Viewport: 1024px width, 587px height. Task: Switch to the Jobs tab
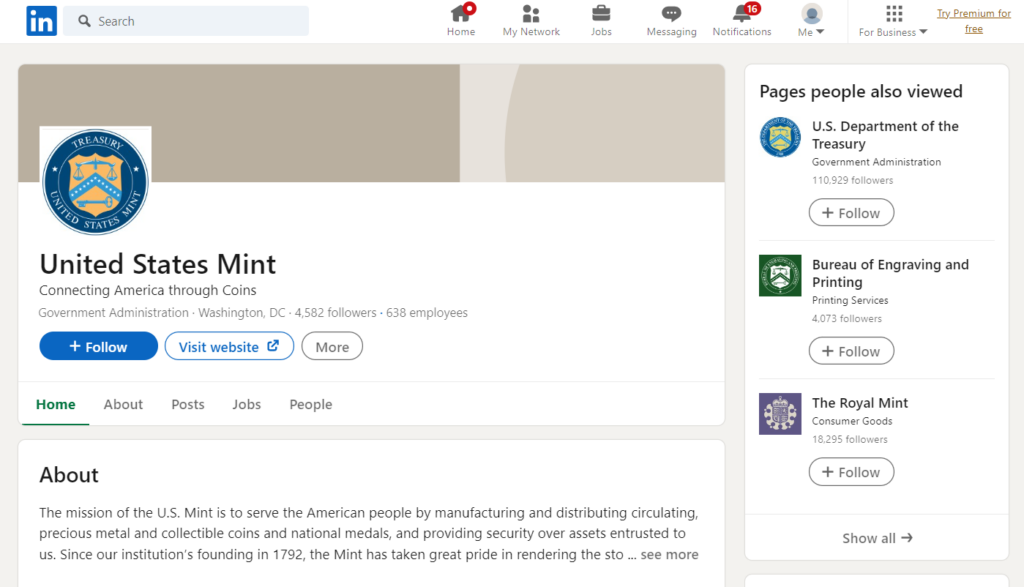coord(246,404)
